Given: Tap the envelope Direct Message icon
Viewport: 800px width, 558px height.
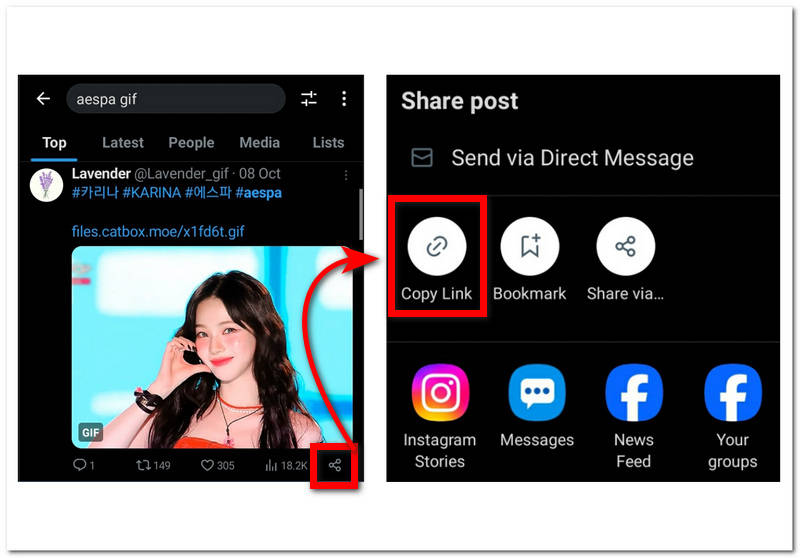Looking at the screenshot, I should point(422,158).
